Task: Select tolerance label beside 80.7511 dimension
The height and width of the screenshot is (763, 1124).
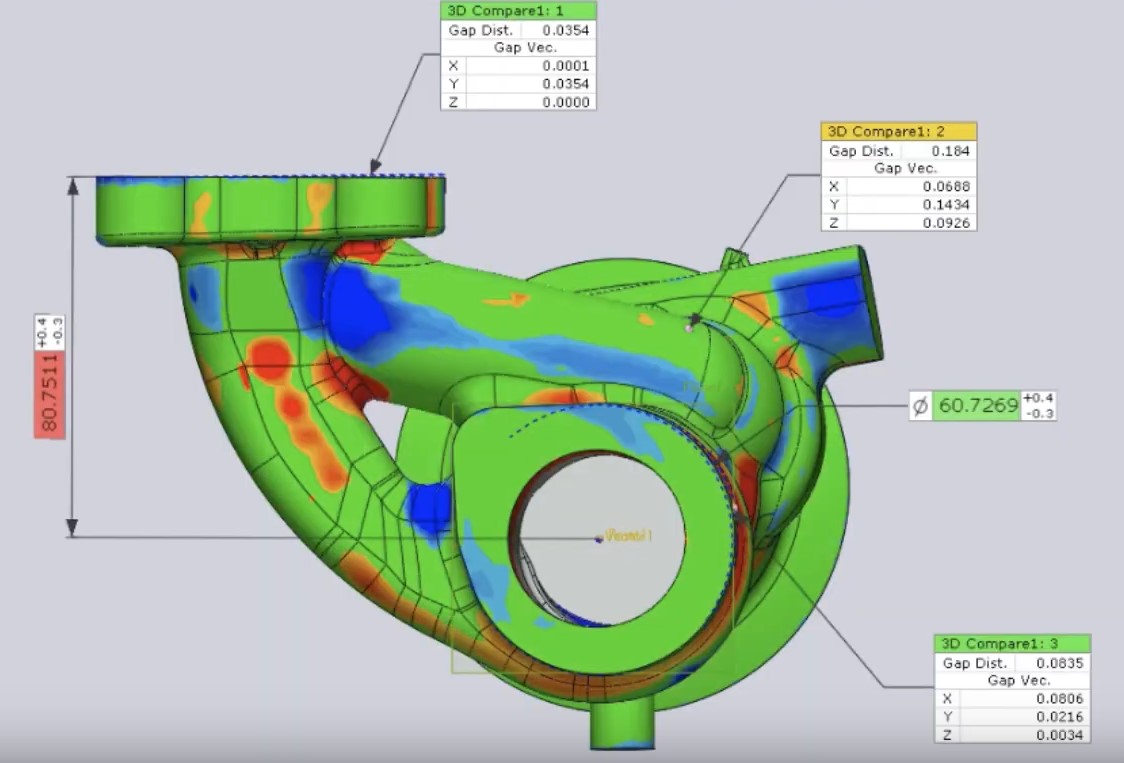Action: (53, 333)
